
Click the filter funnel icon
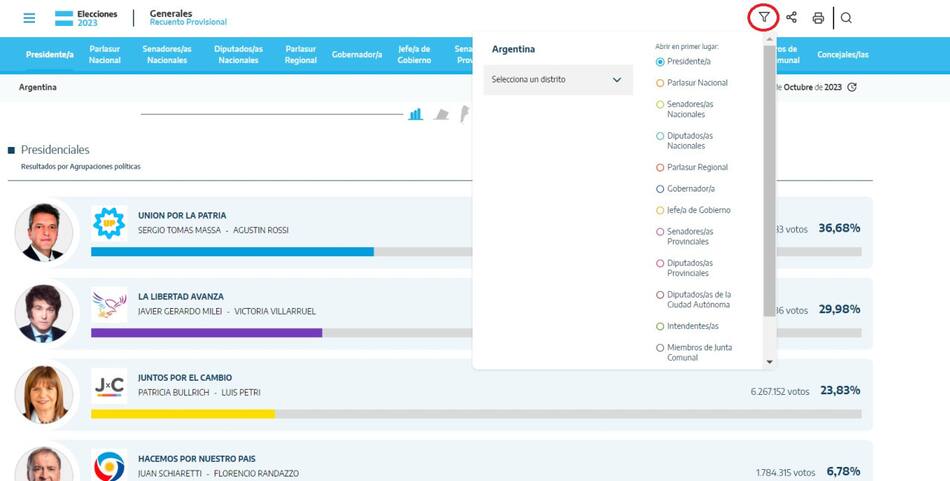(764, 18)
